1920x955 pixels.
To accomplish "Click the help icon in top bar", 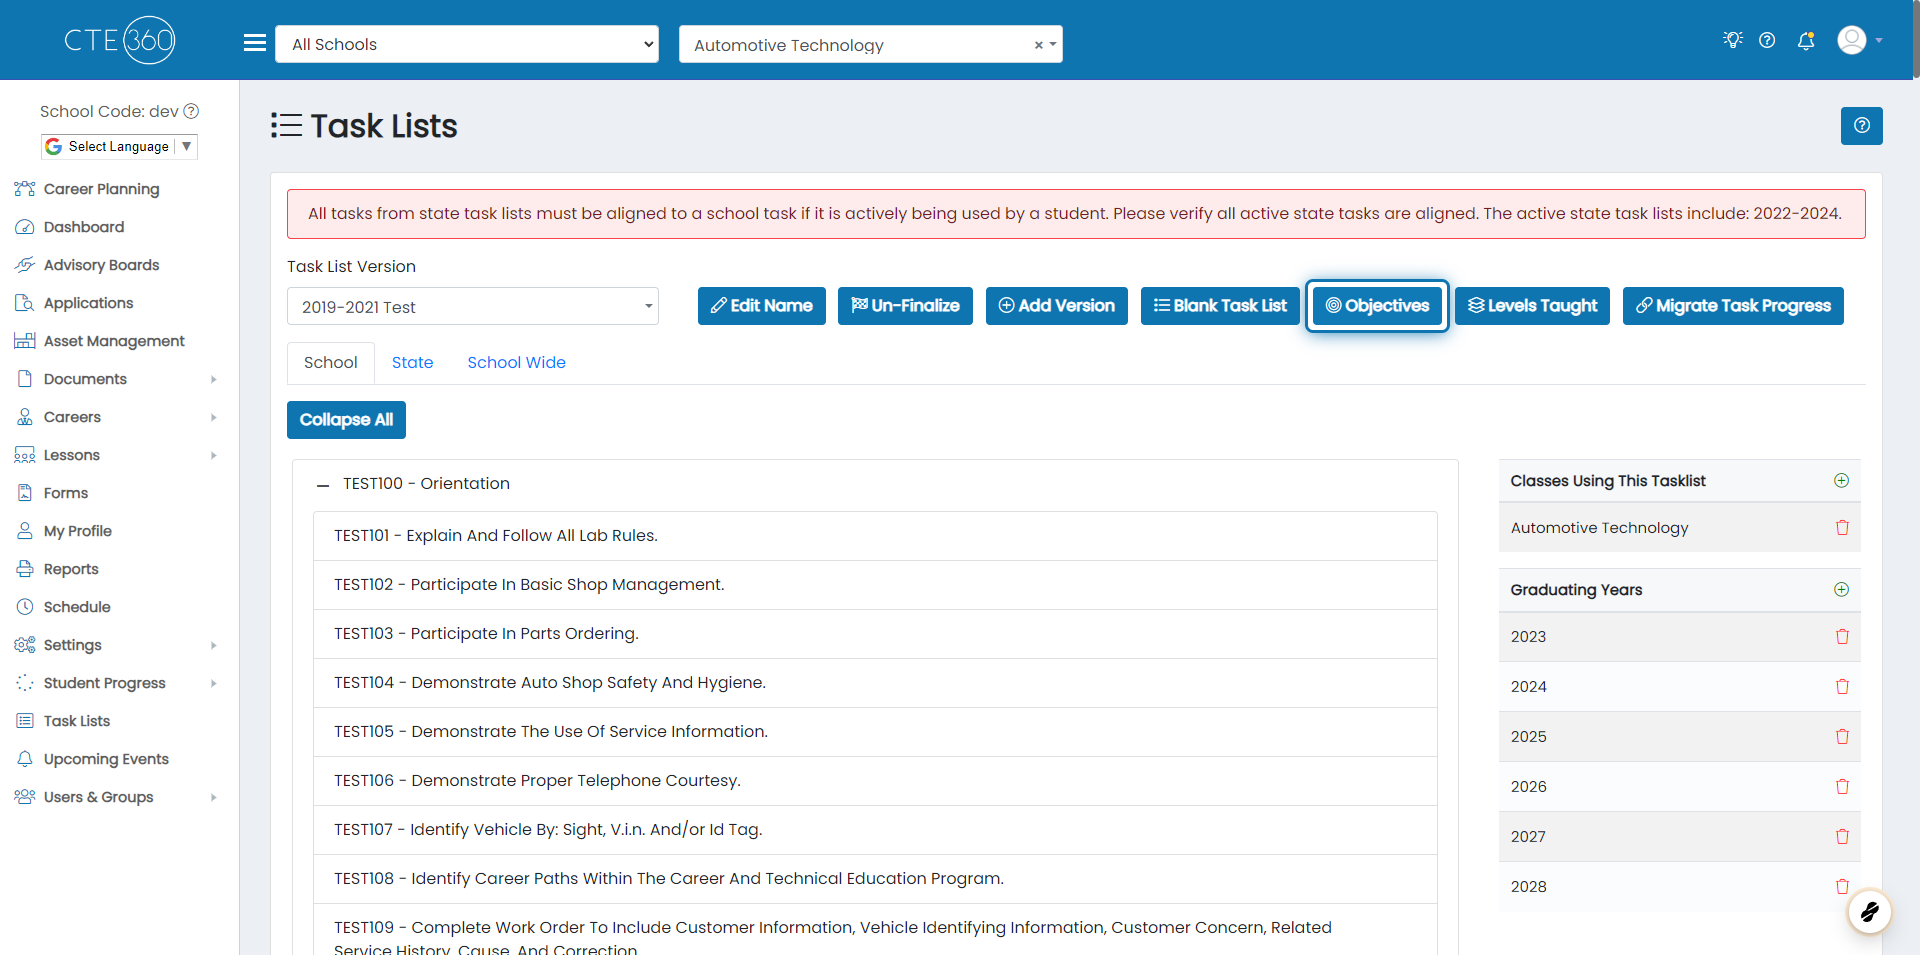I will pyautogui.click(x=1767, y=41).
